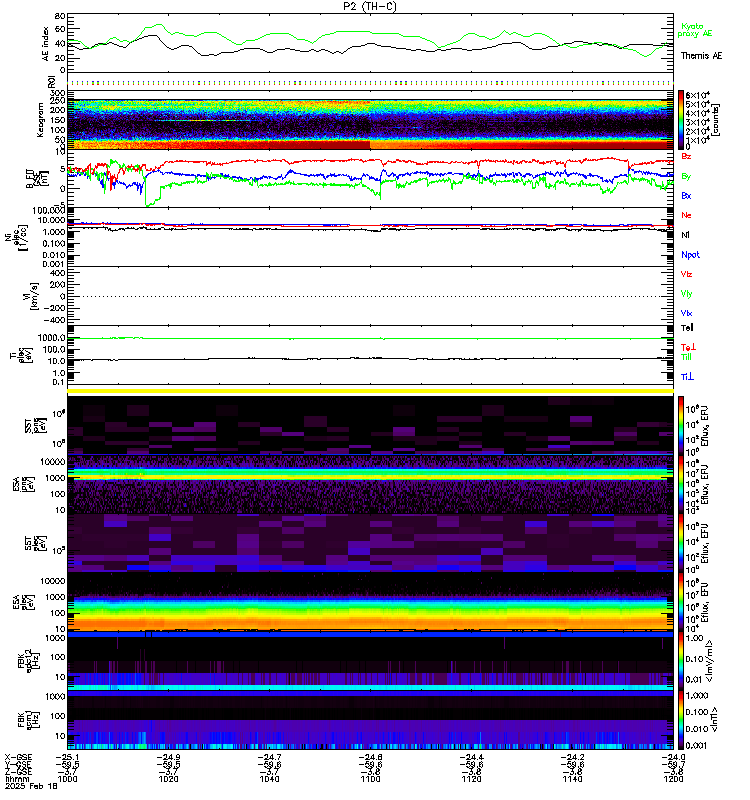Select the Kyoto proxy AE legend label
The width and height of the screenshot is (750, 800).
[x=695, y=30]
